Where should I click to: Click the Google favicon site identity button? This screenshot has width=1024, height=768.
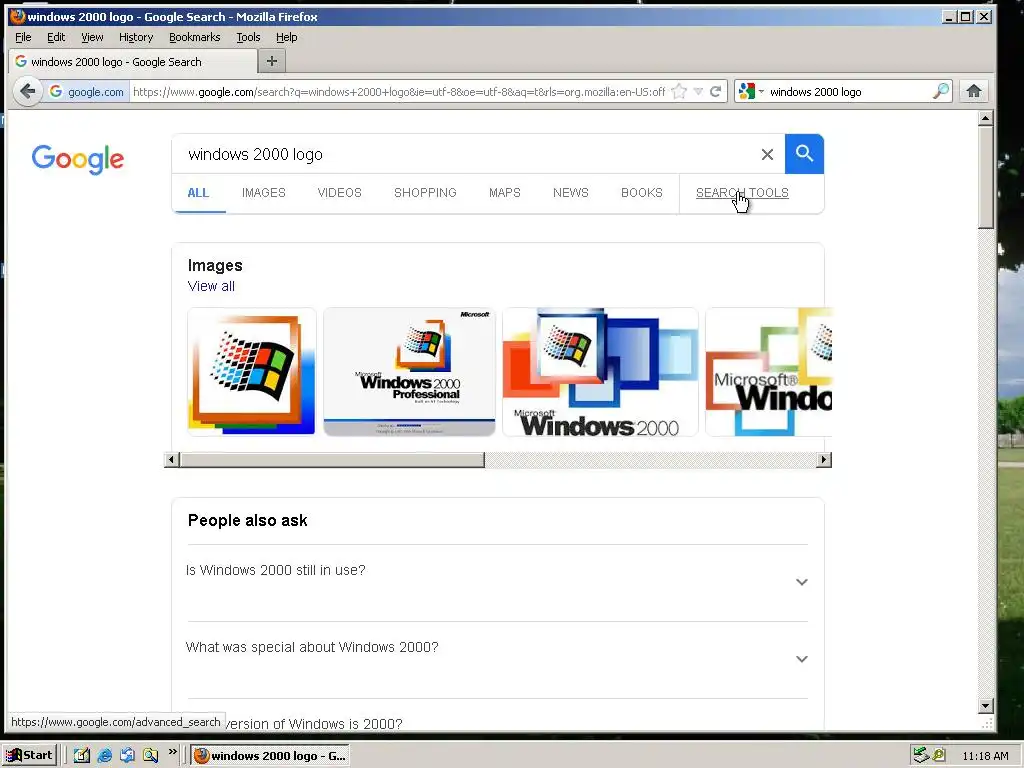tap(86, 92)
